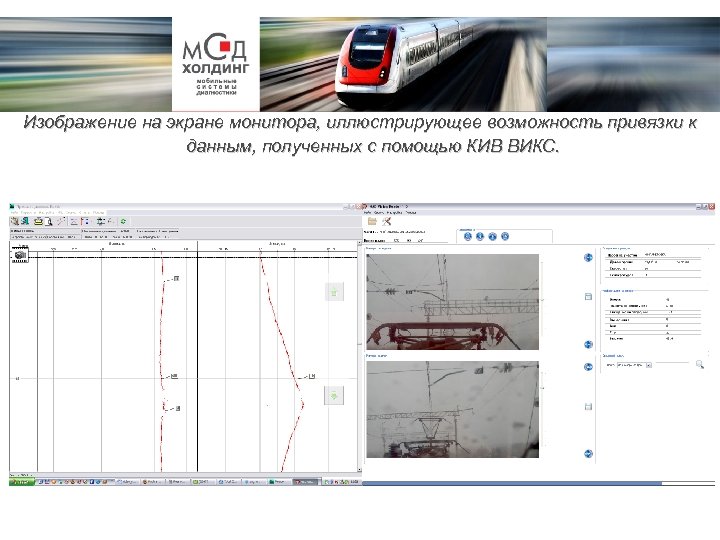Click the black opposing-arrows icon in chart toolbar

click(101, 221)
